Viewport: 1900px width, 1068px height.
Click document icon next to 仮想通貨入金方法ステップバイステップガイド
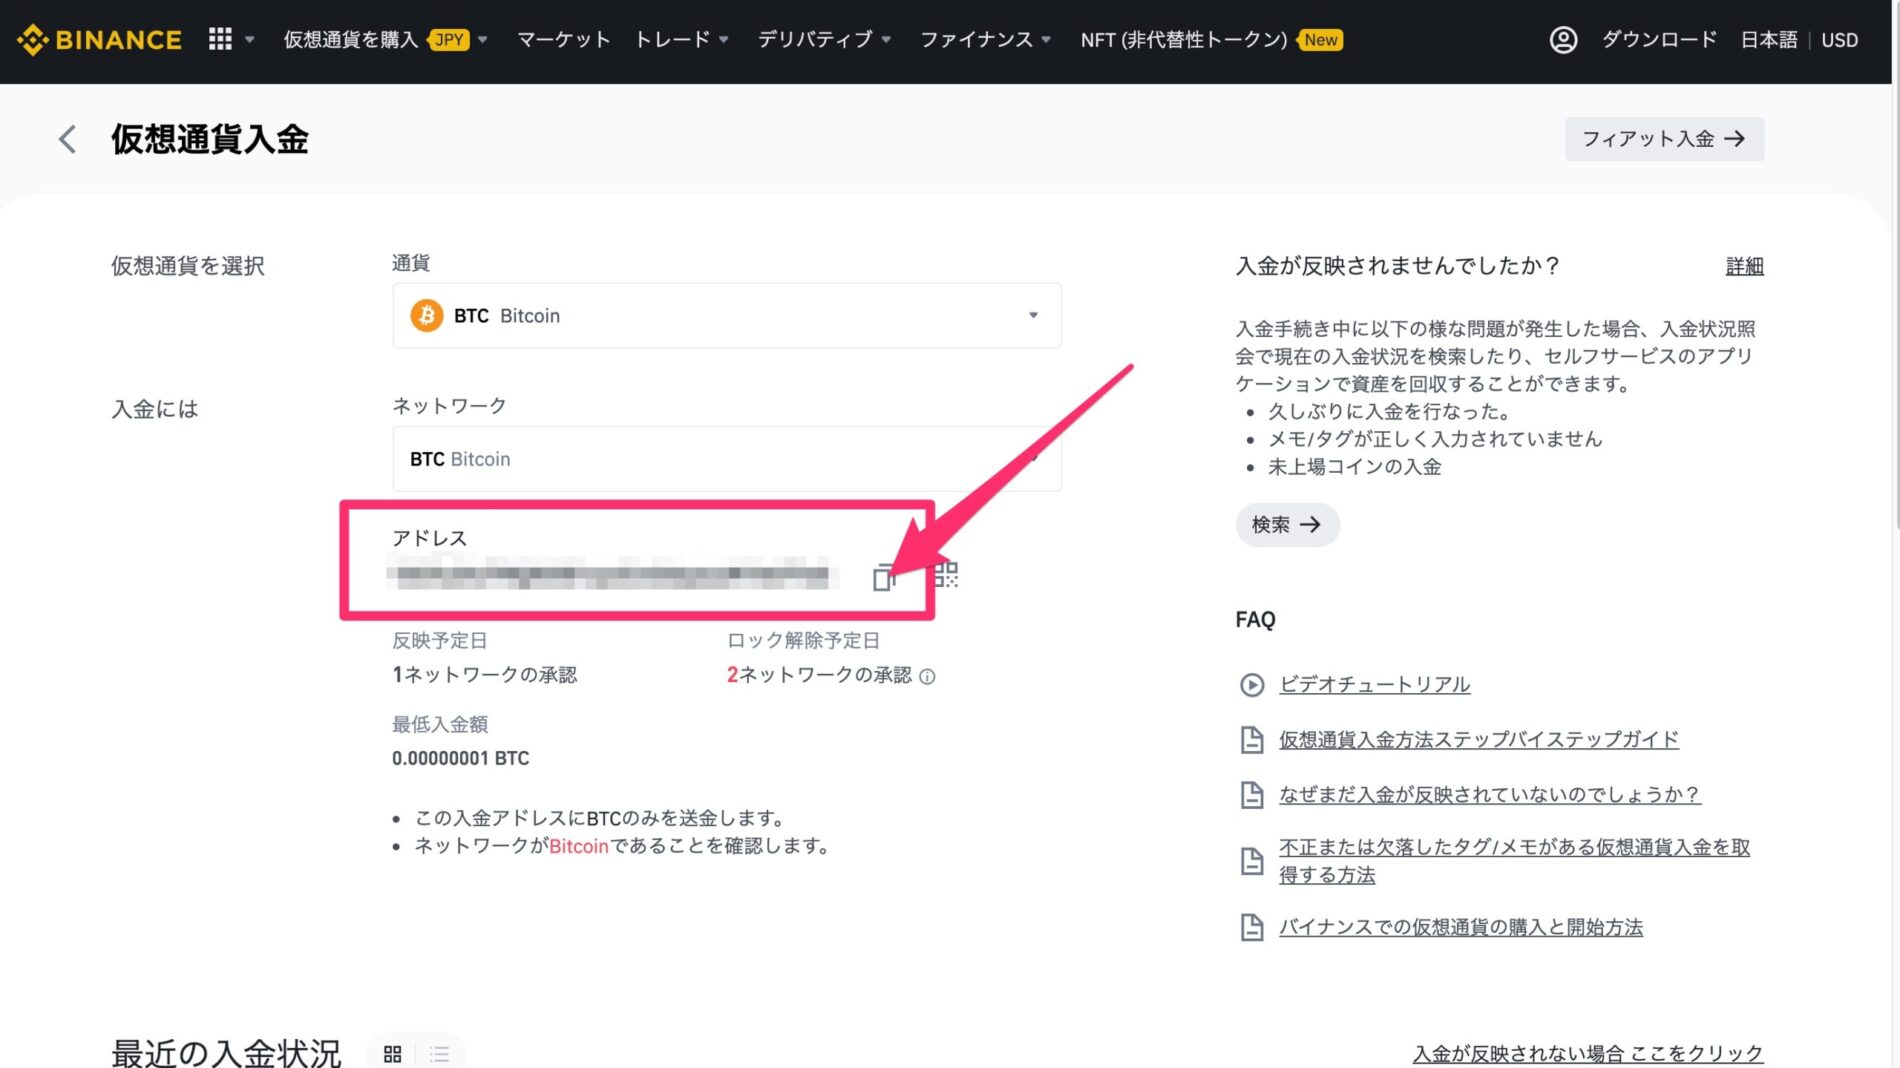click(1252, 740)
